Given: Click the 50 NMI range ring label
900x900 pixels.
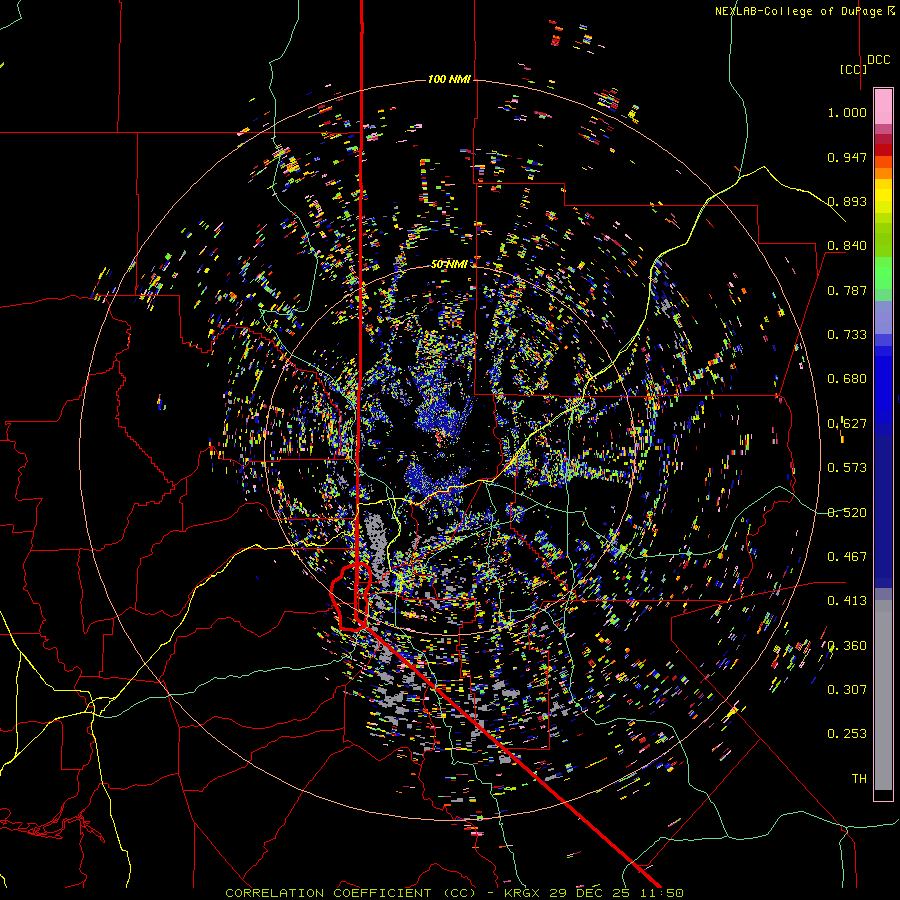Looking at the screenshot, I should [449, 264].
